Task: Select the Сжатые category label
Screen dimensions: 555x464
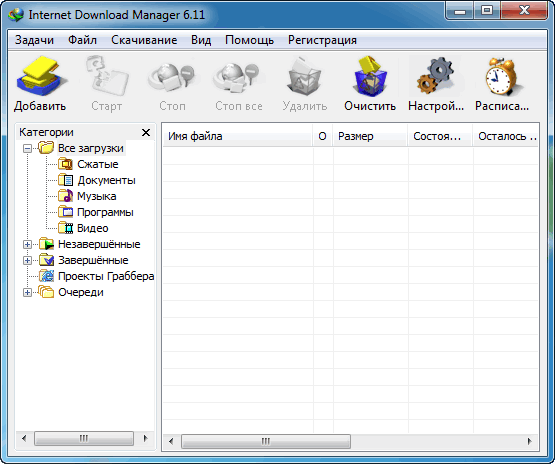Action: point(98,165)
